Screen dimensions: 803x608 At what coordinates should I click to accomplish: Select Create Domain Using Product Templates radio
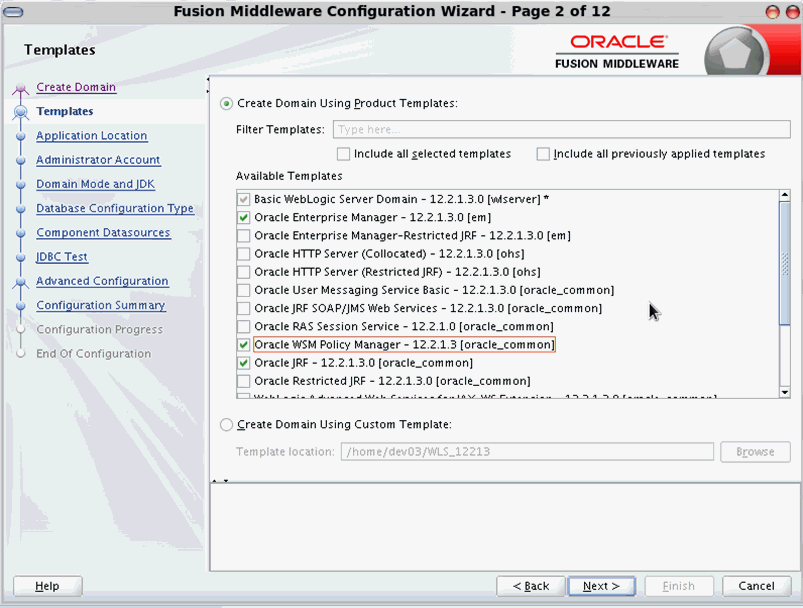pyautogui.click(x=226, y=103)
